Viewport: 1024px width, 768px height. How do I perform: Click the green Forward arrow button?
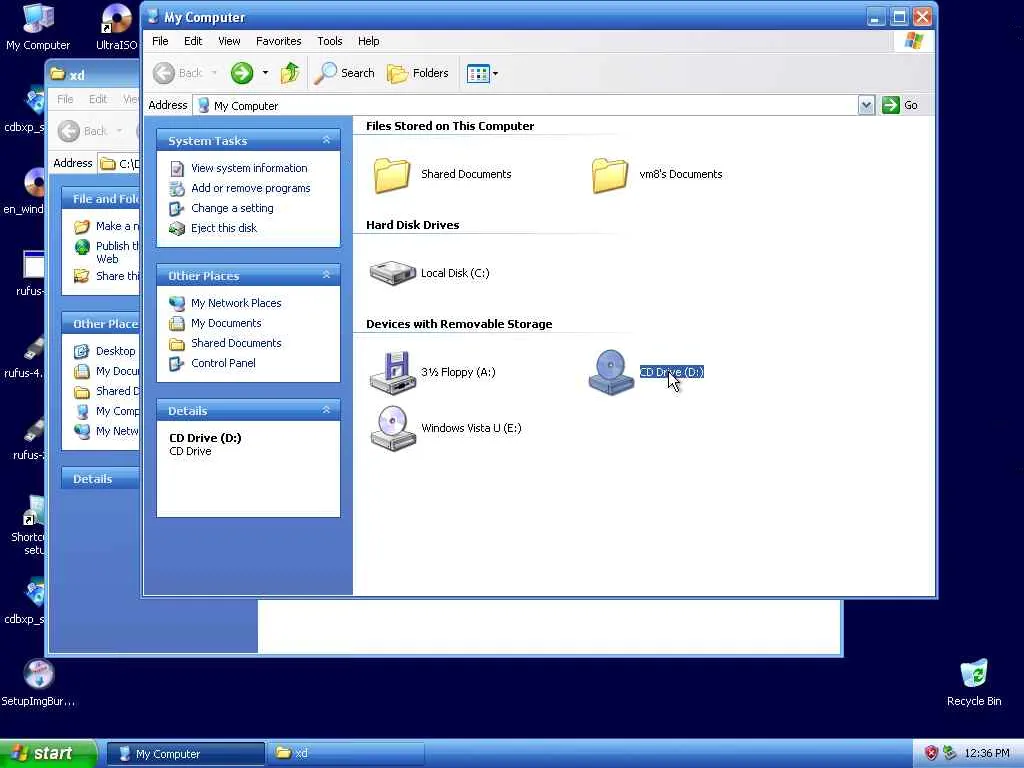click(242, 73)
